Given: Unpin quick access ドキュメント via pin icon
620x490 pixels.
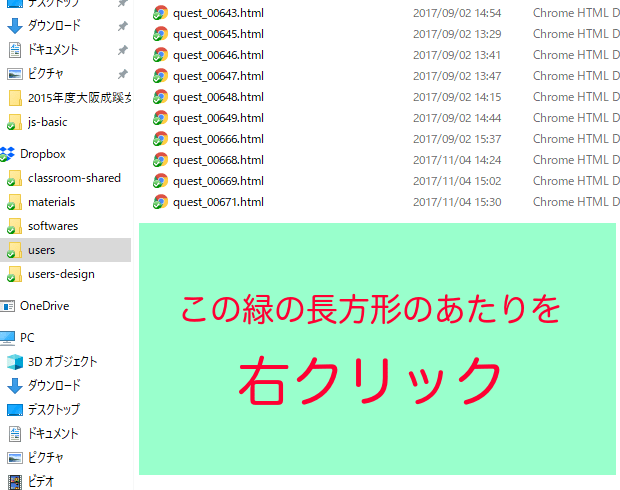Looking at the screenshot, I should click(123, 50).
